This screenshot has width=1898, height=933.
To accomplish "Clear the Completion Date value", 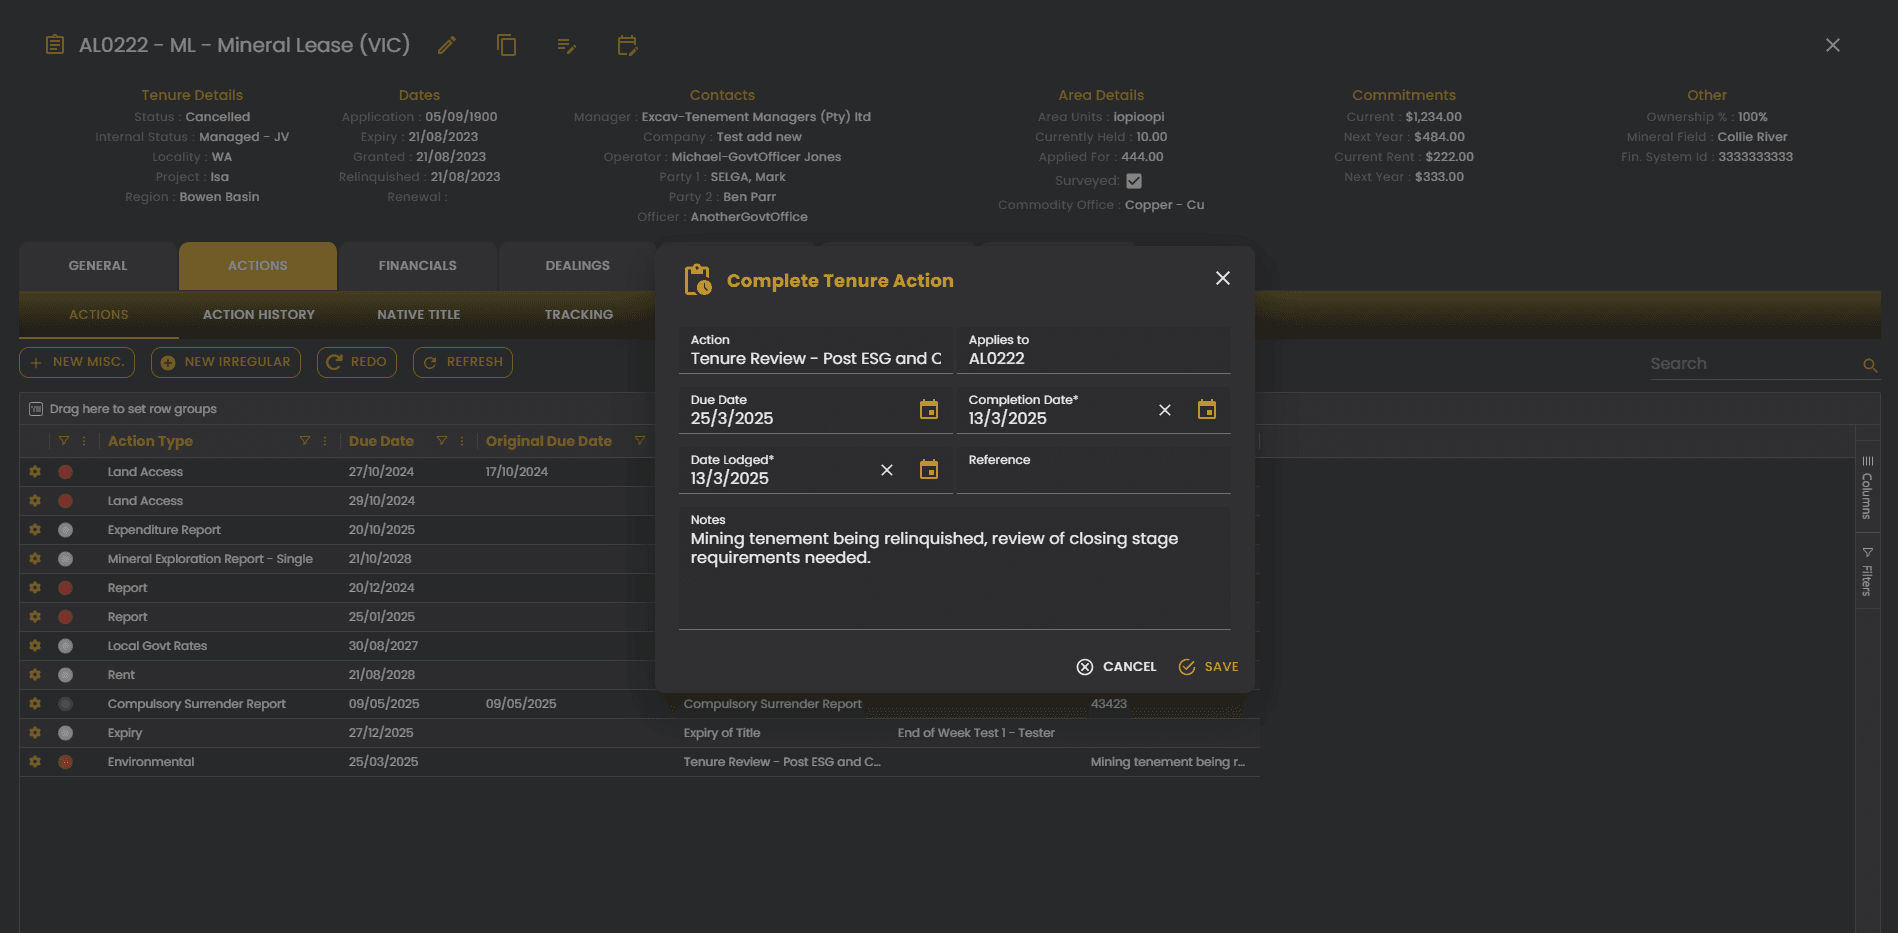I will click(1165, 410).
